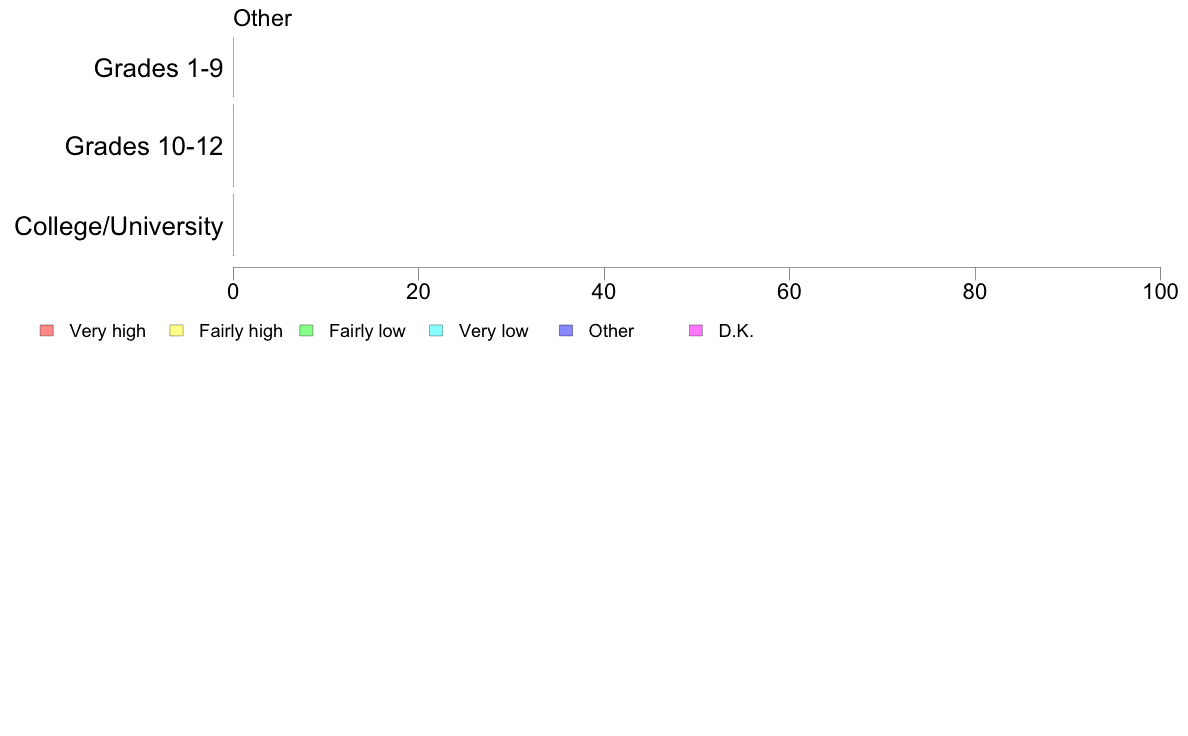Select the Very high legend label
This screenshot has height=736, width=1188.
pyautogui.click(x=107, y=331)
